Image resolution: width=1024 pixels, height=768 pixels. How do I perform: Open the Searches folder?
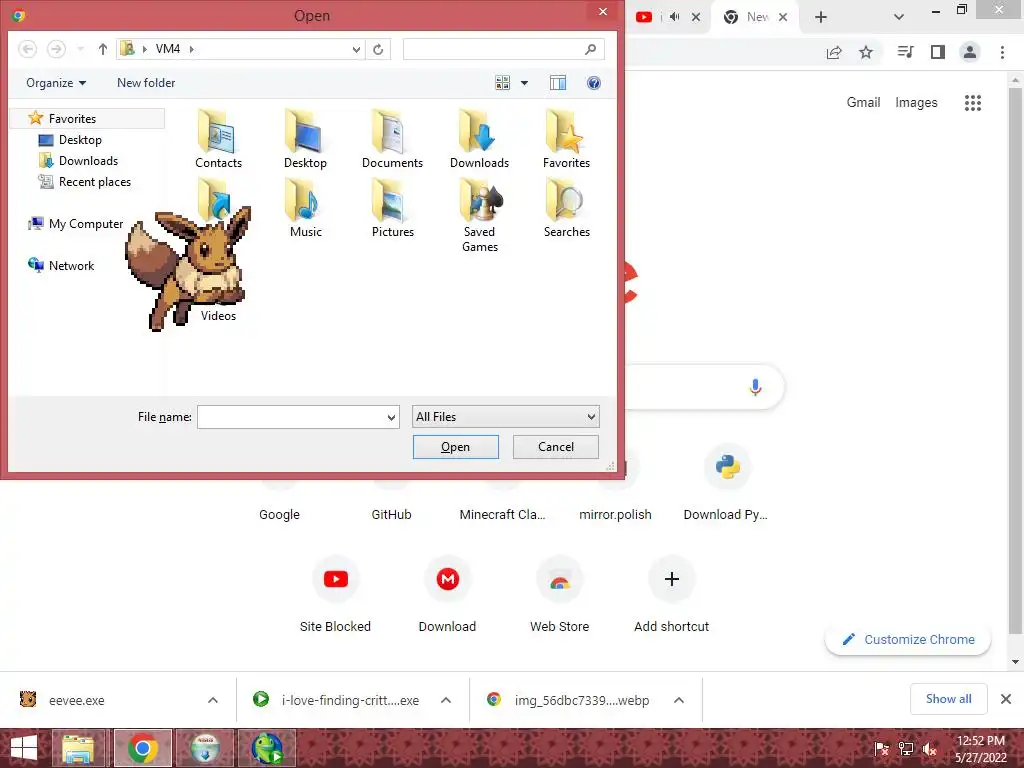pyautogui.click(x=566, y=209)
